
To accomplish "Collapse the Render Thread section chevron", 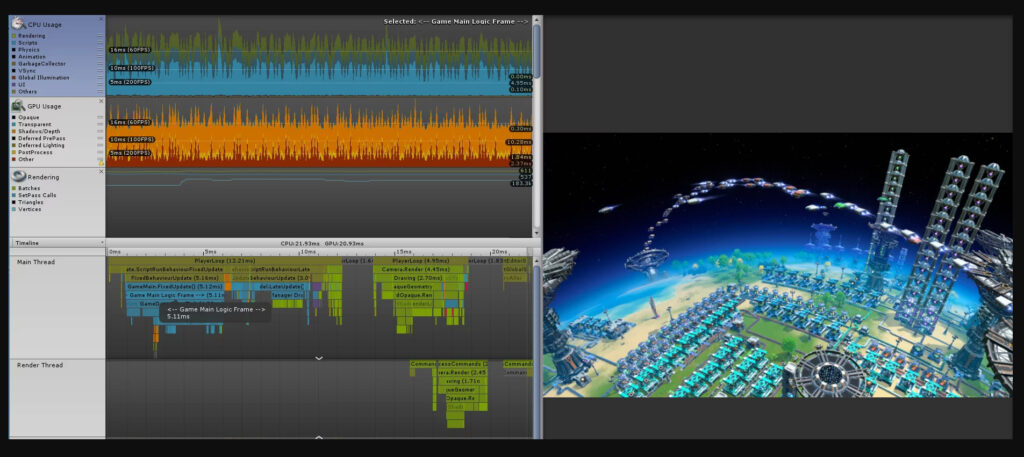I will coord(319,437).
